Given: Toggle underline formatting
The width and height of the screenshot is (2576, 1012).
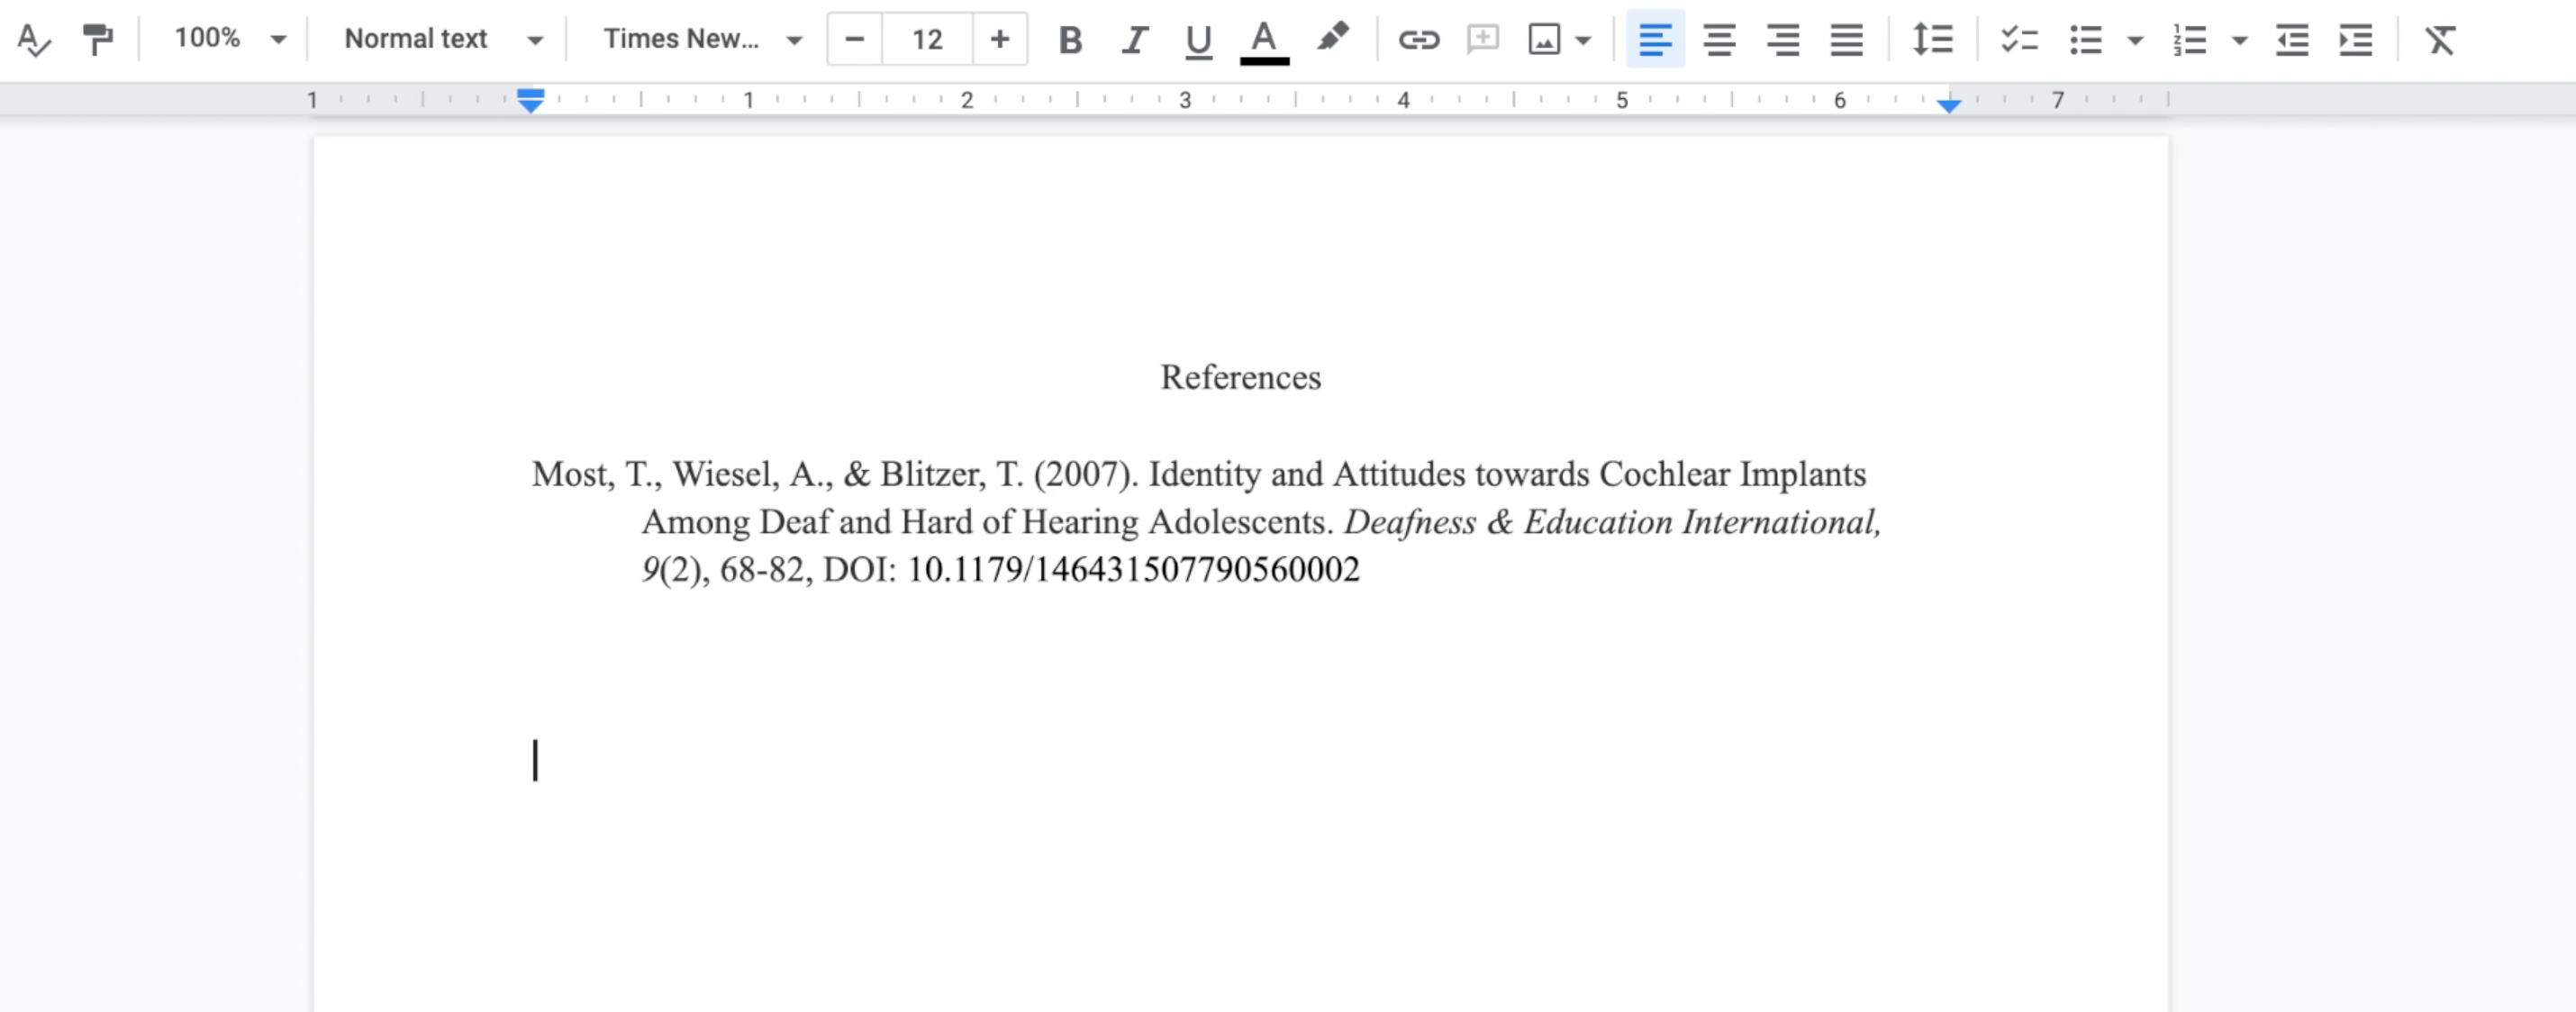Looking at the screenshot, I should pyautogui.click(x=1198, y=40).
